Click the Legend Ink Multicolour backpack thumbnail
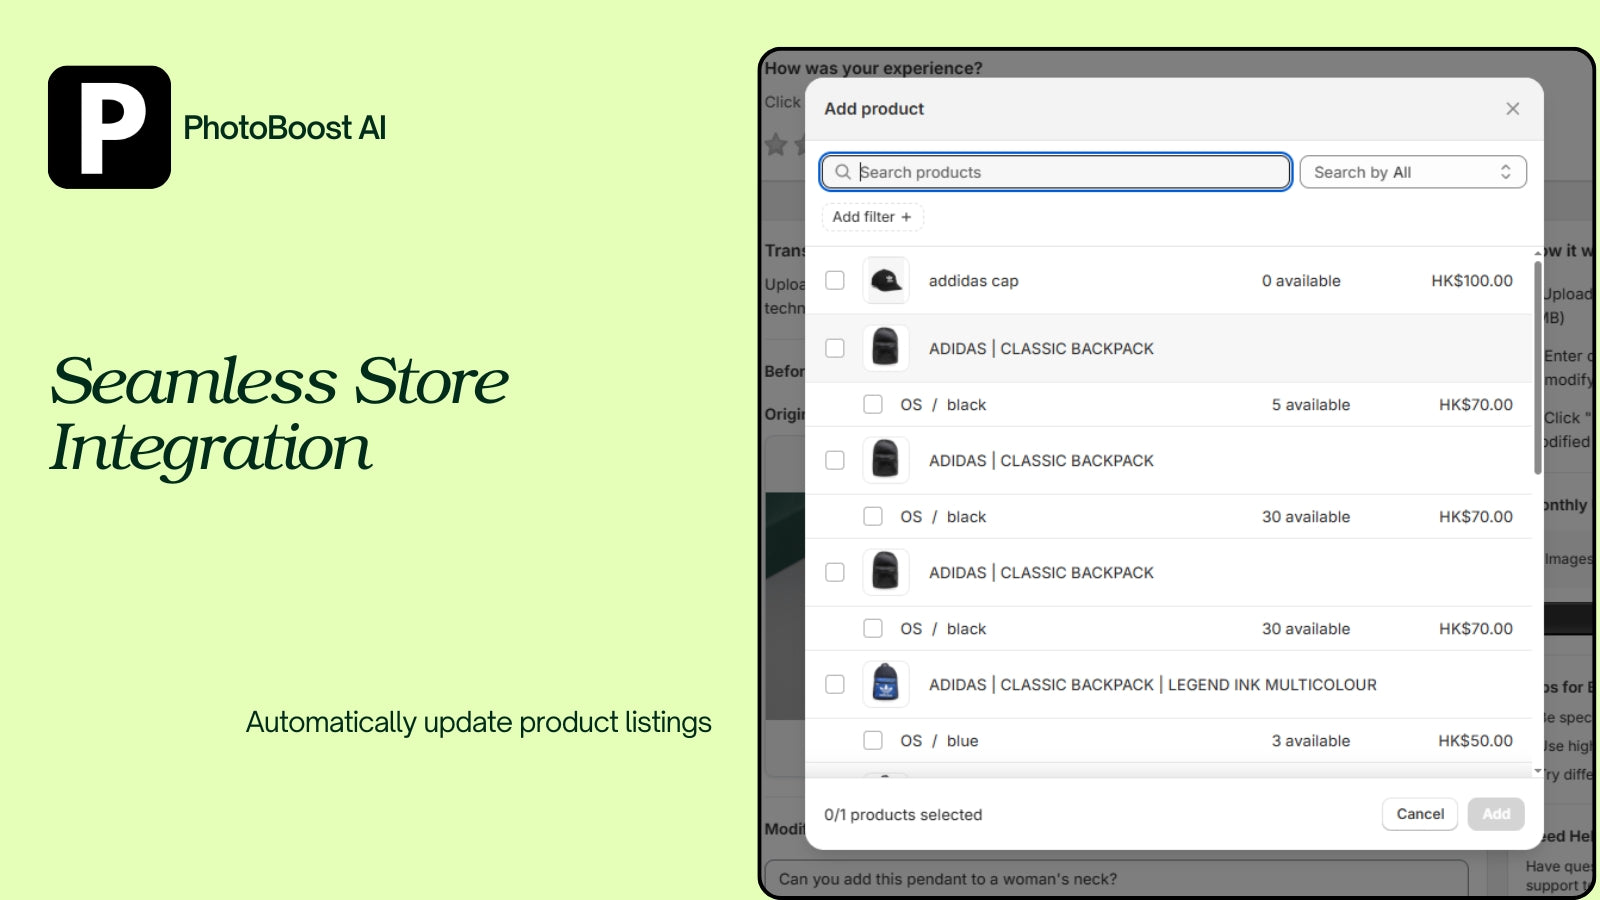Image resolution: width=1600 pixels, height=900 pixels. pyautogui.click(x=885, y=684)
